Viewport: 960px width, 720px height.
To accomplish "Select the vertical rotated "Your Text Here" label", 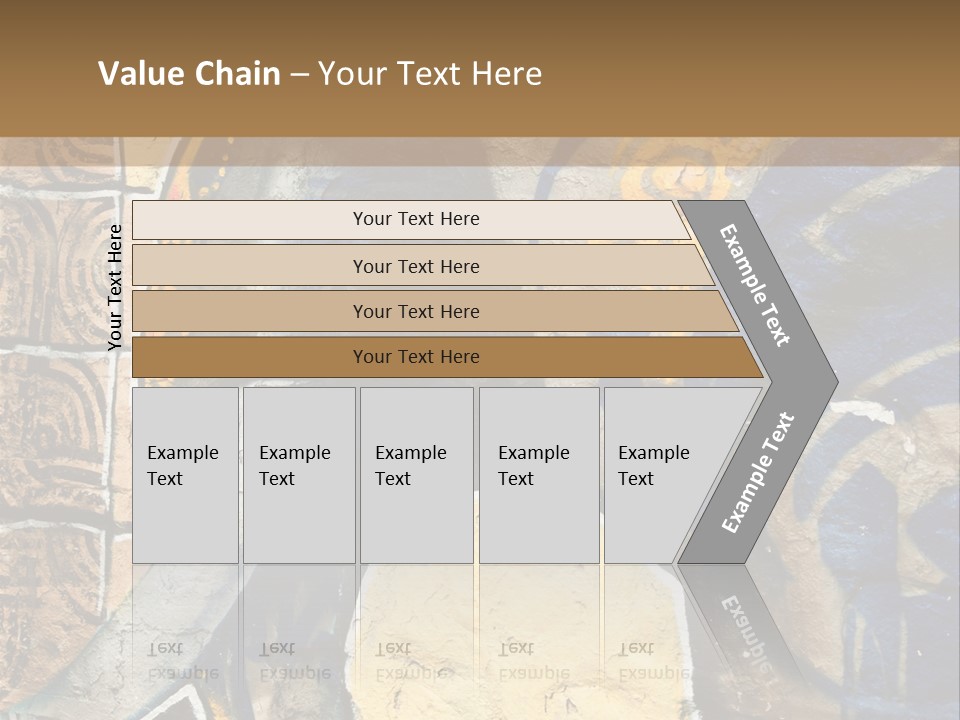I will tap(115, 287).
